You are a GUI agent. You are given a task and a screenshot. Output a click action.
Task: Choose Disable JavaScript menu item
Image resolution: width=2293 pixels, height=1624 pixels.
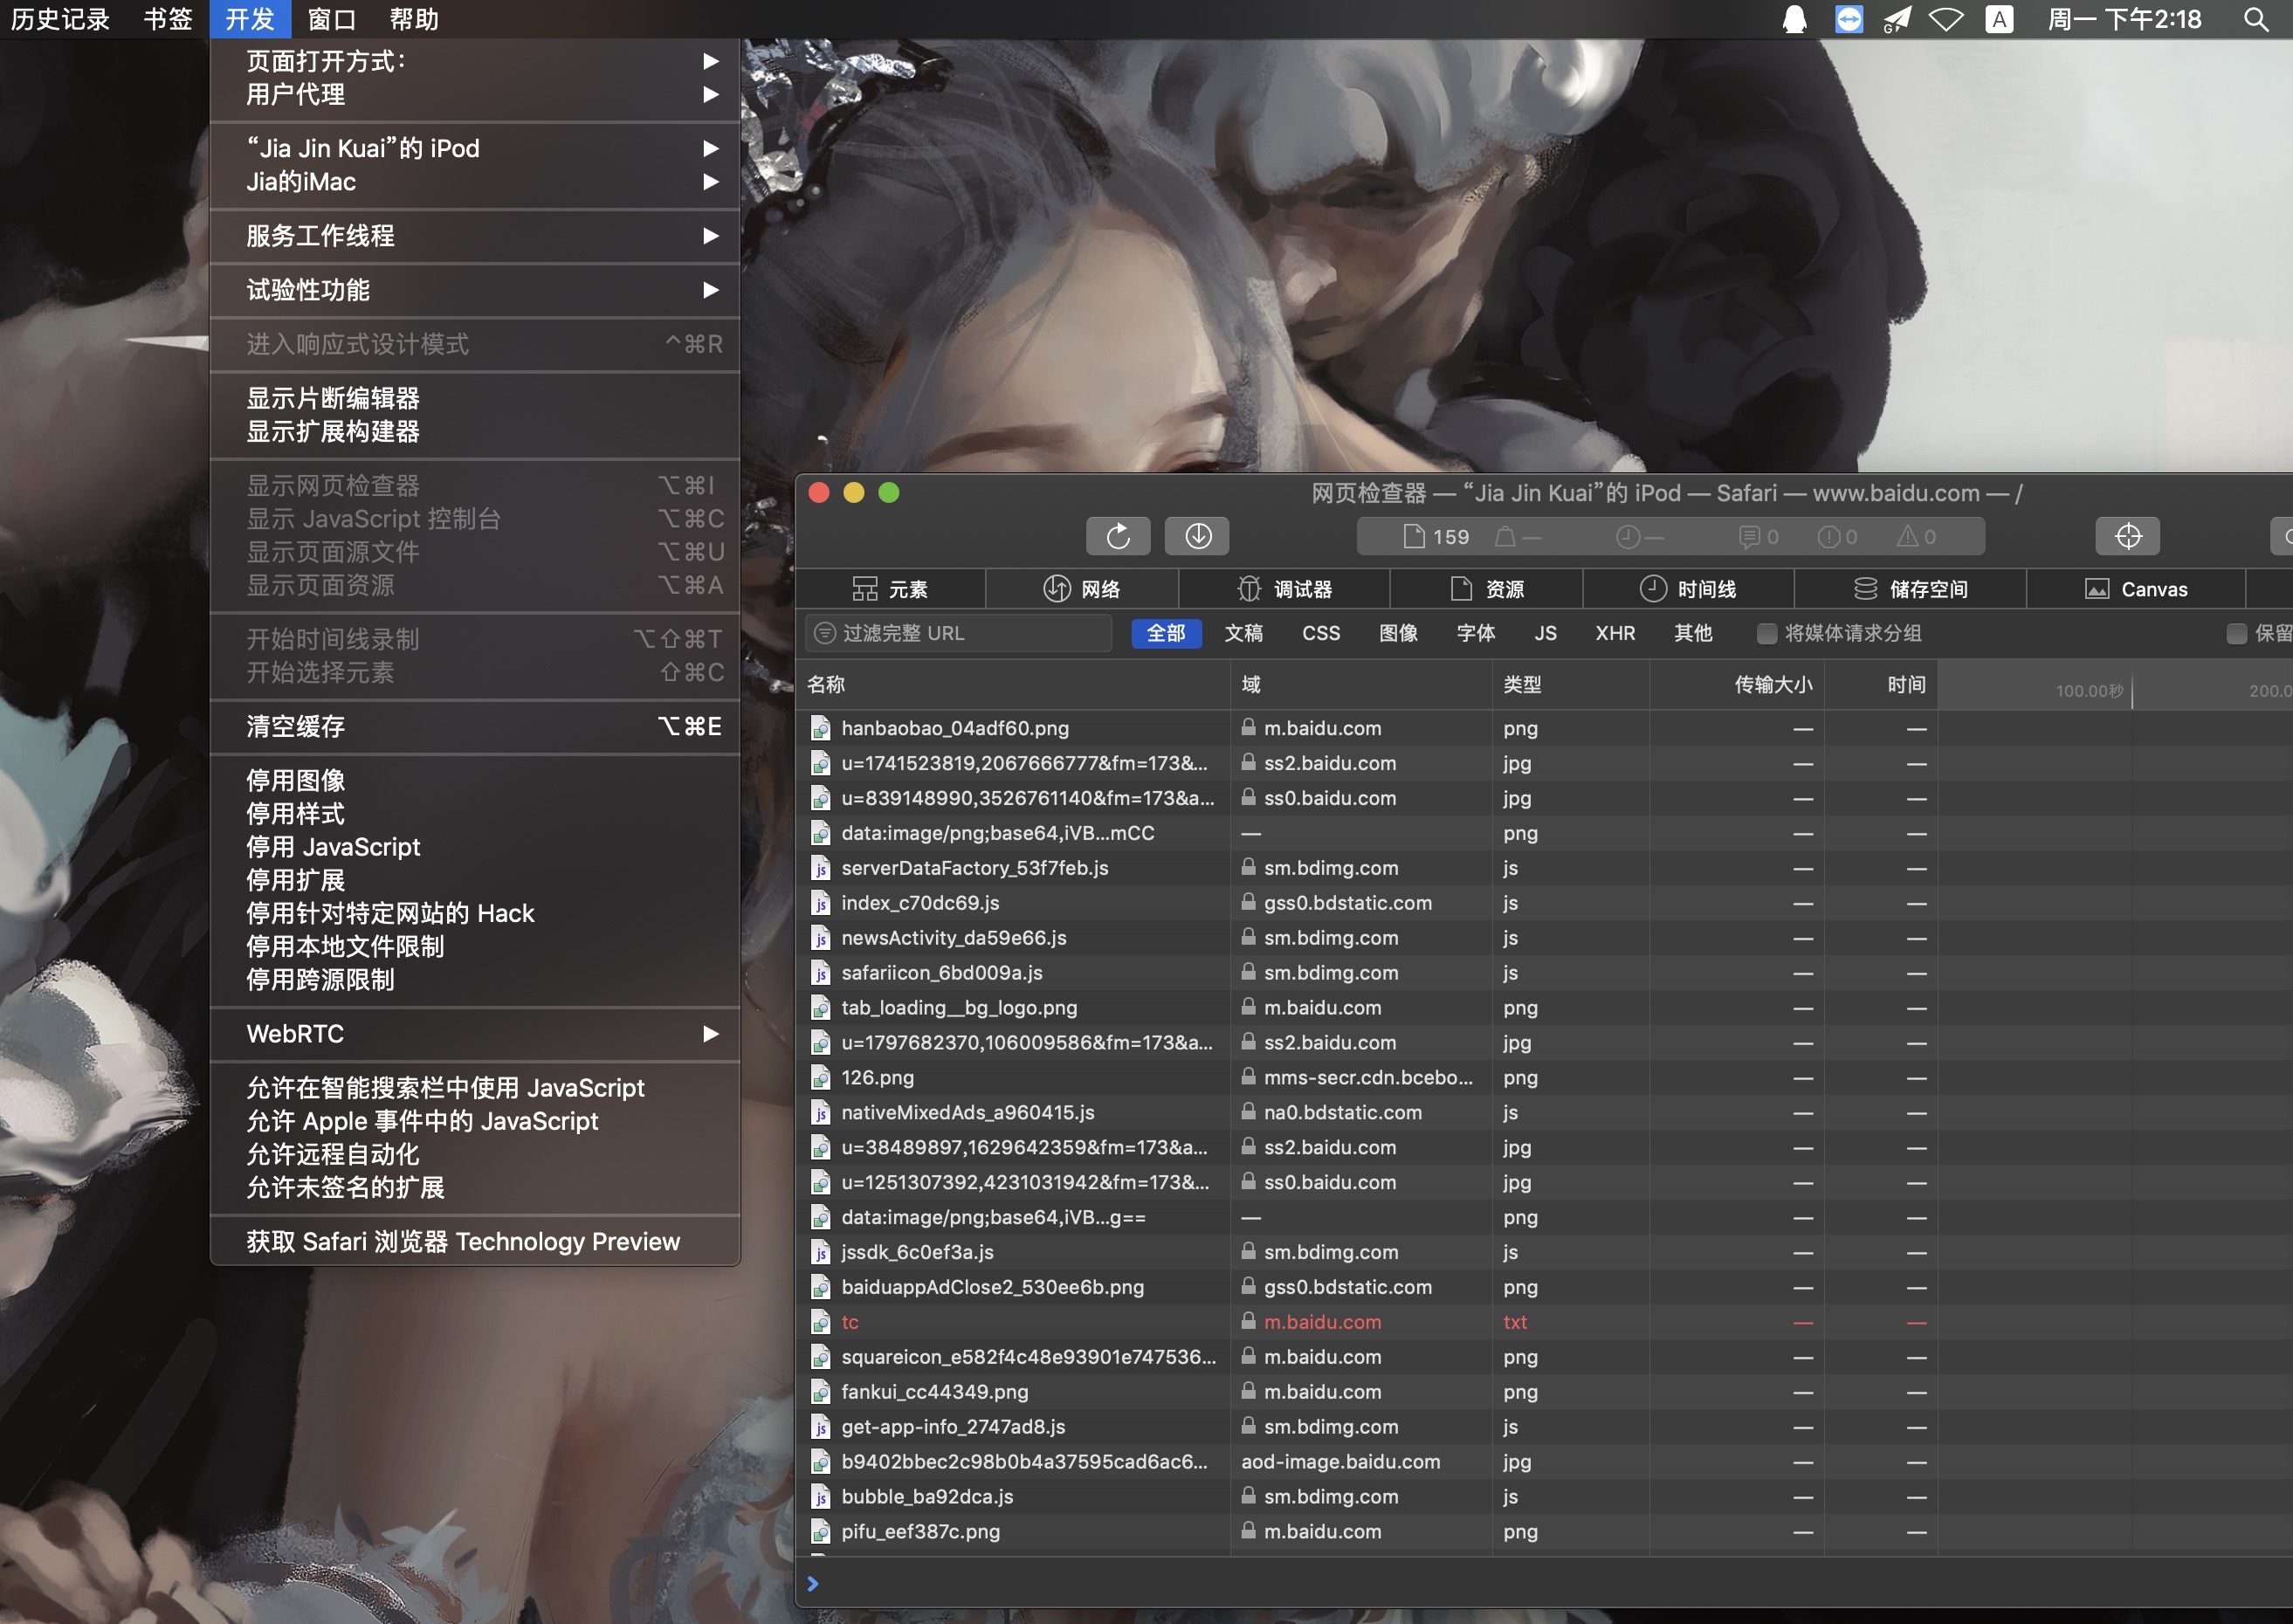pos(475,847)
